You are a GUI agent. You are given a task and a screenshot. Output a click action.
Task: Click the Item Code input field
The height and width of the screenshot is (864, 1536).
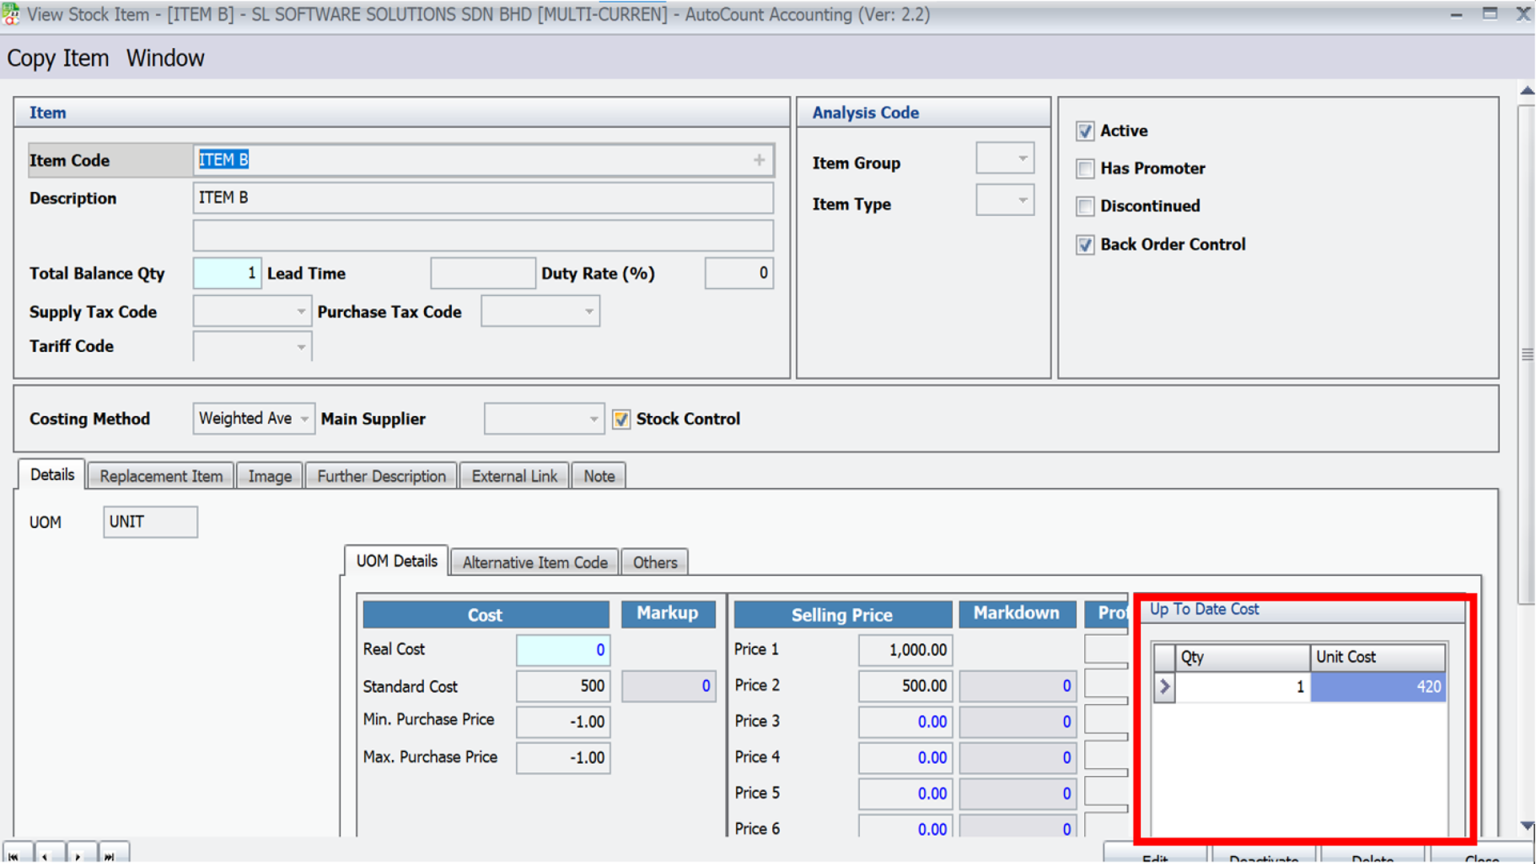(x=483, y=160)
